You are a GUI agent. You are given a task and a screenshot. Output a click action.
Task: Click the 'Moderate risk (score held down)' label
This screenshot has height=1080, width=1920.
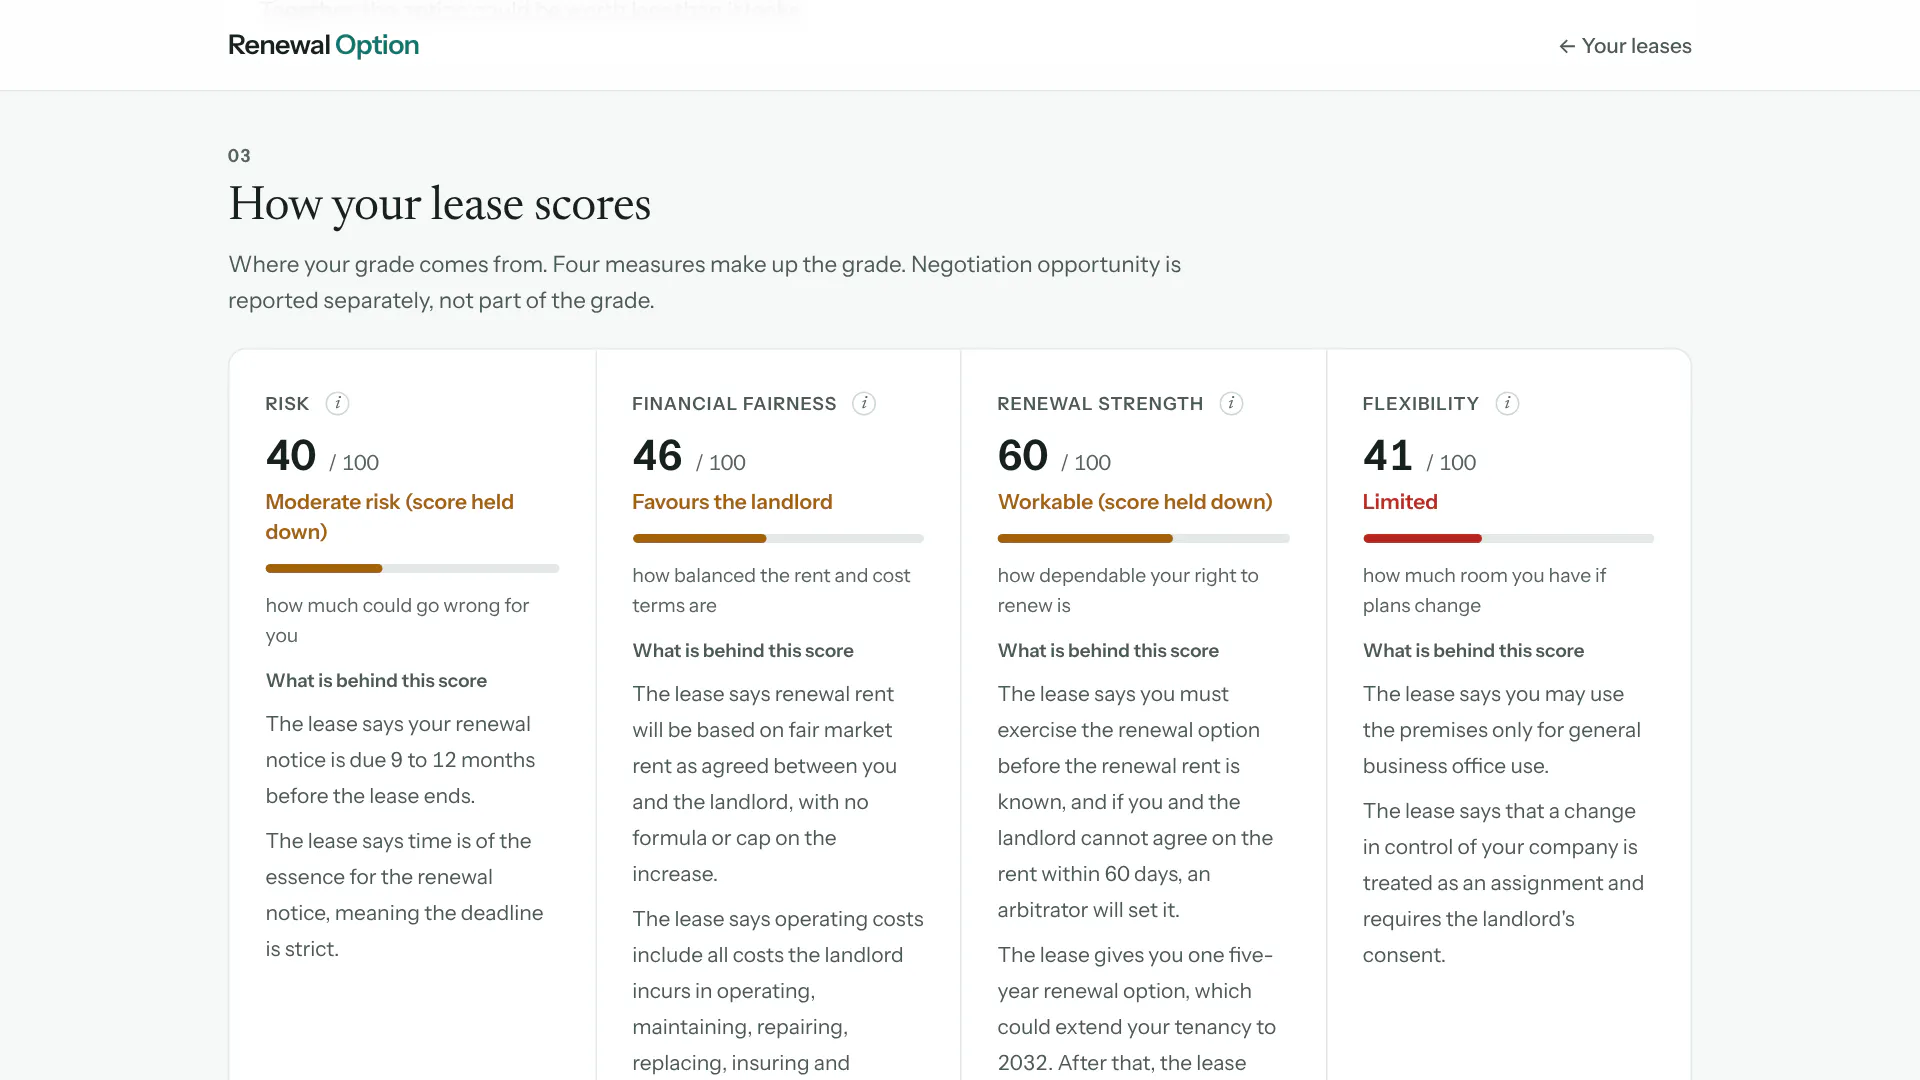click(389, 516)
